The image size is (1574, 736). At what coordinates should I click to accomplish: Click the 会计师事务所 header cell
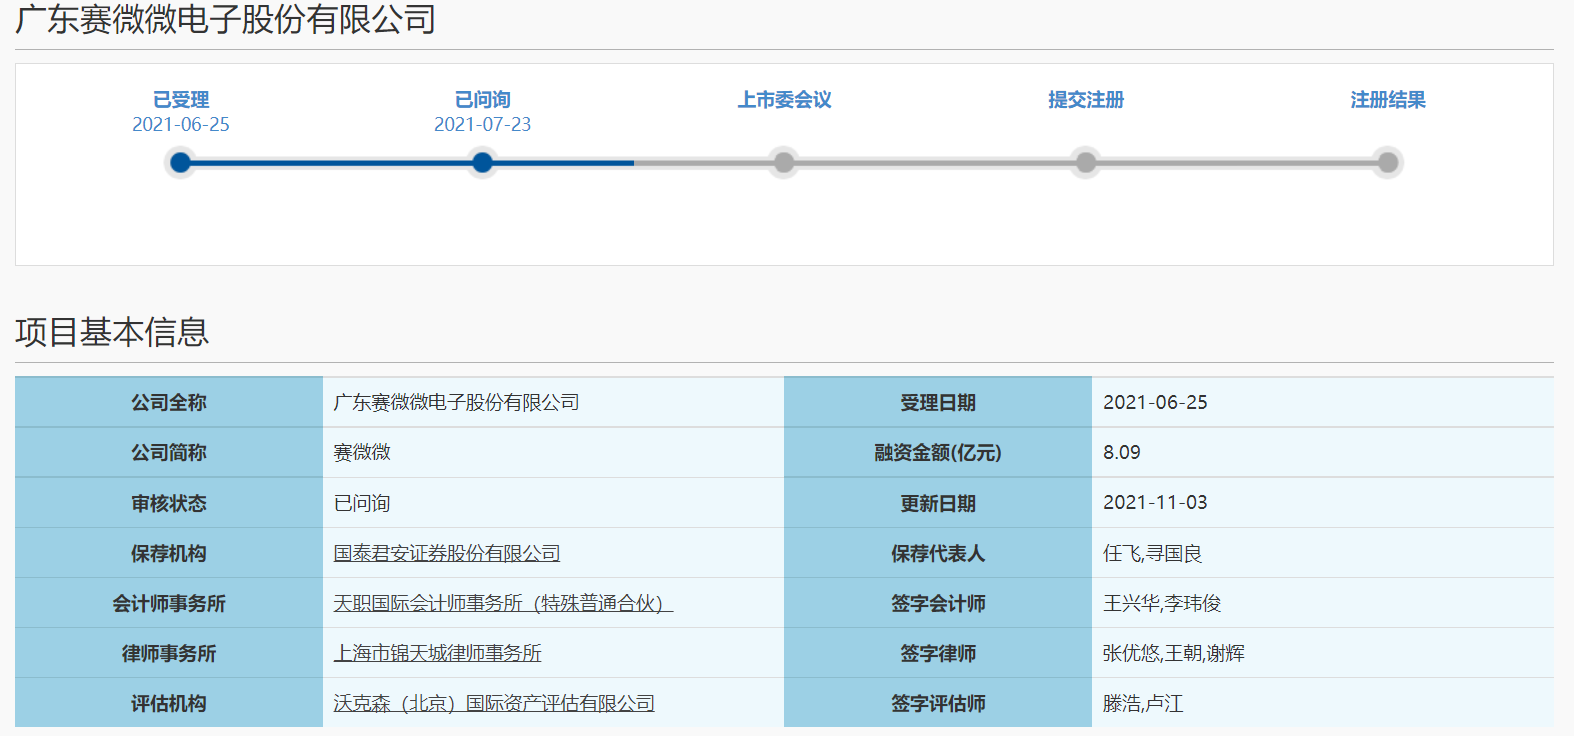point(169,603)
